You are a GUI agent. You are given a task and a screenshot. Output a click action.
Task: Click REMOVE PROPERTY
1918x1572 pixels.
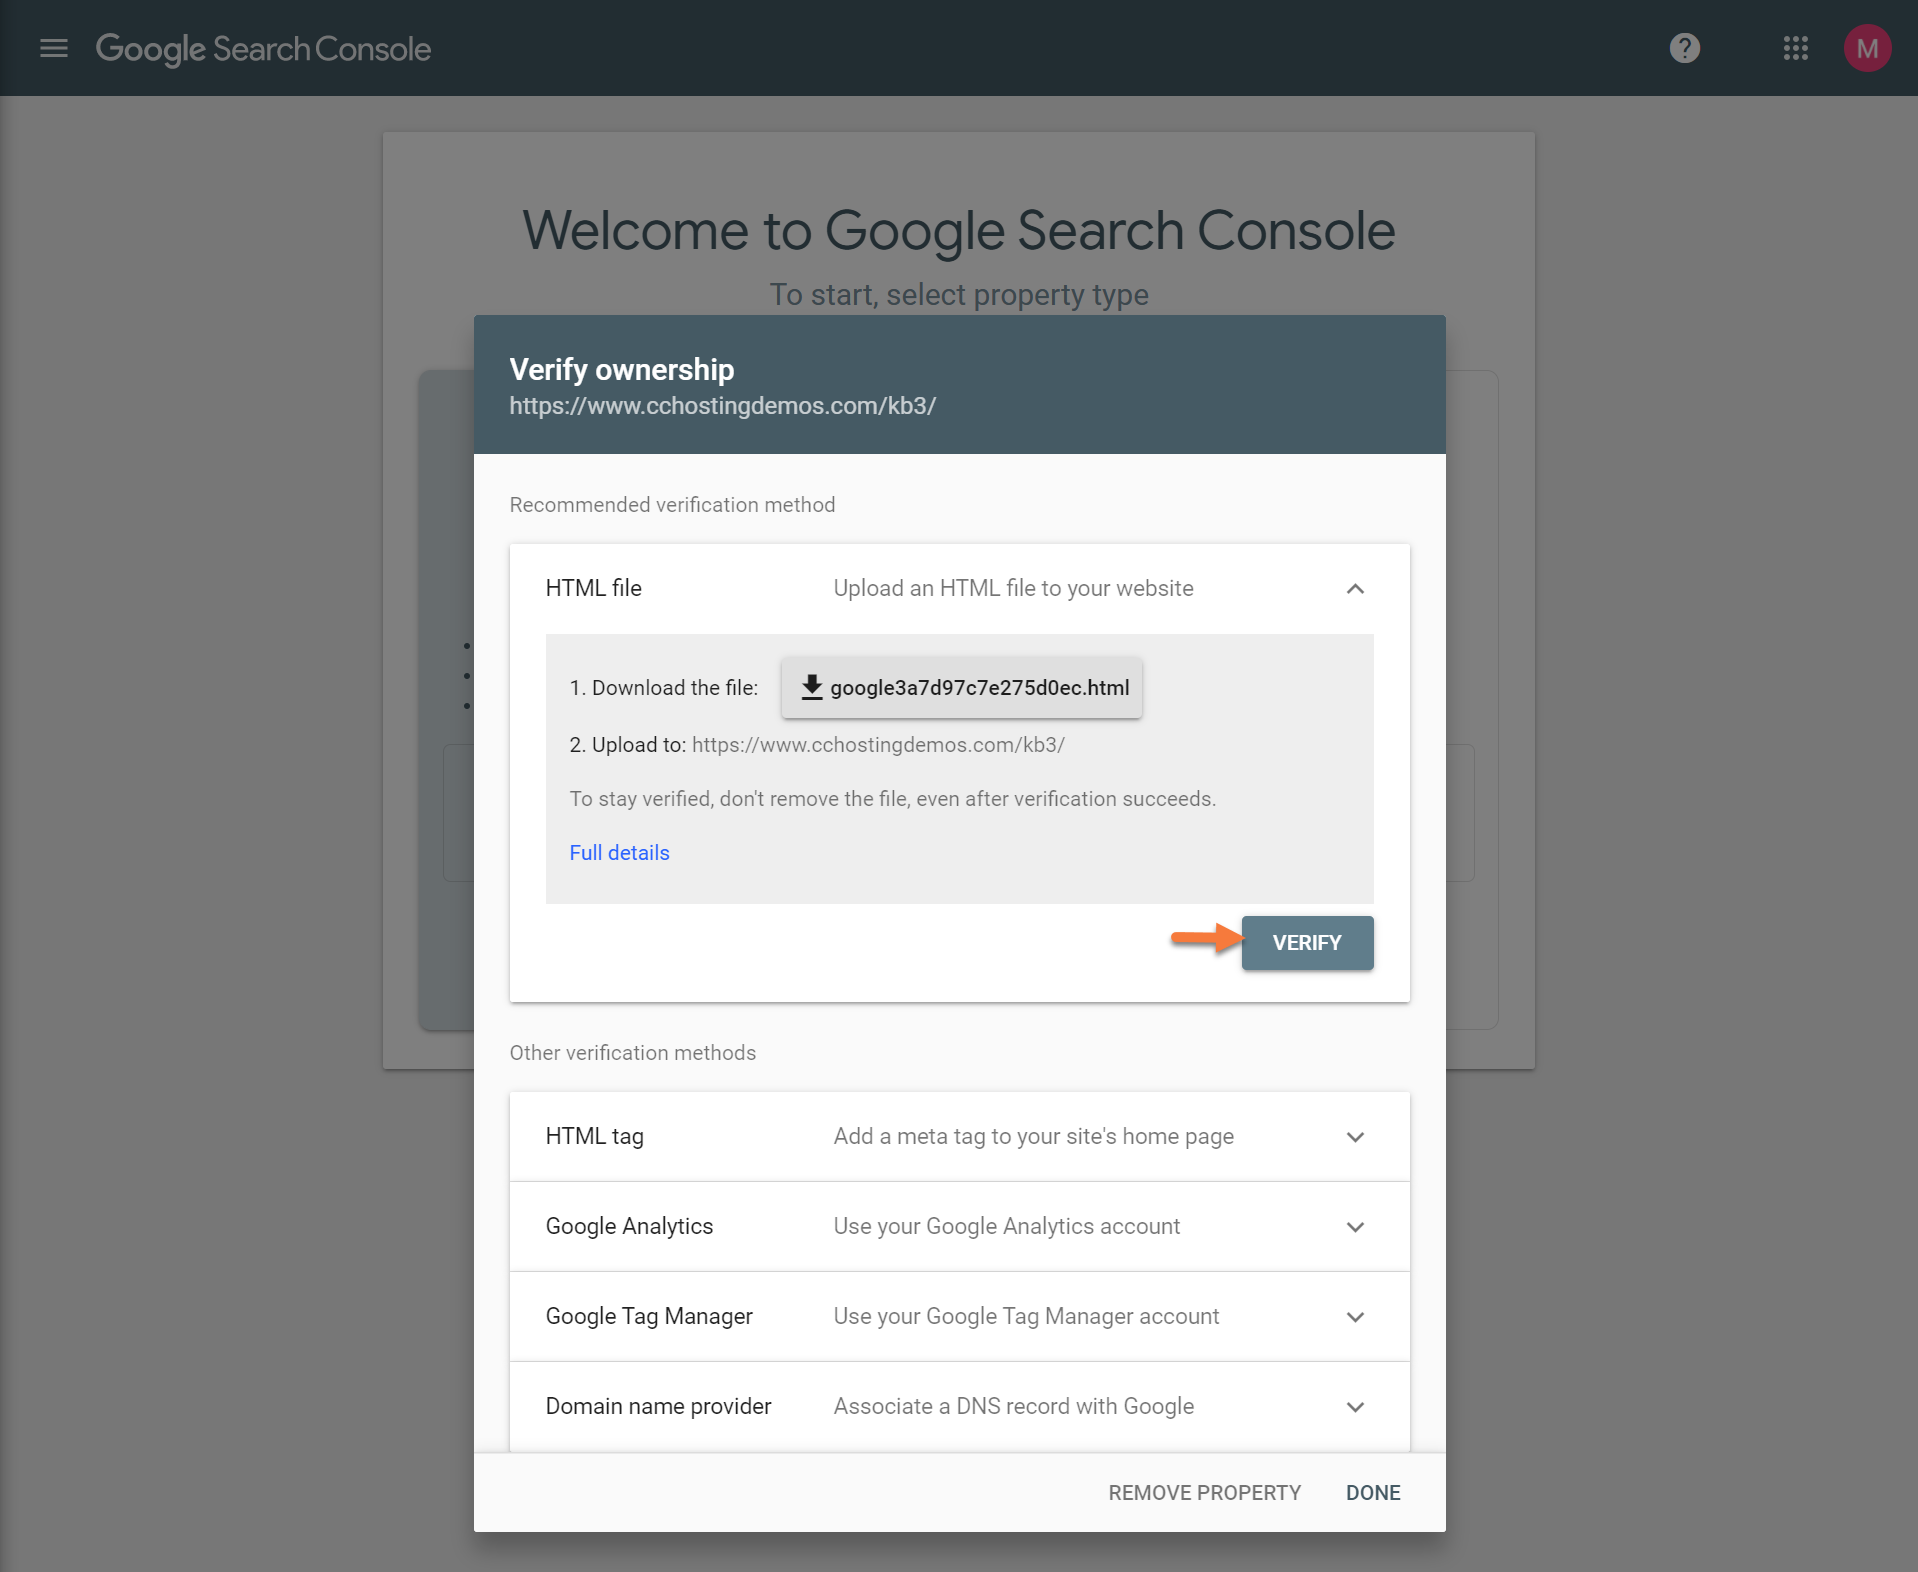pyautogui.click(x=1204, y=1493)
